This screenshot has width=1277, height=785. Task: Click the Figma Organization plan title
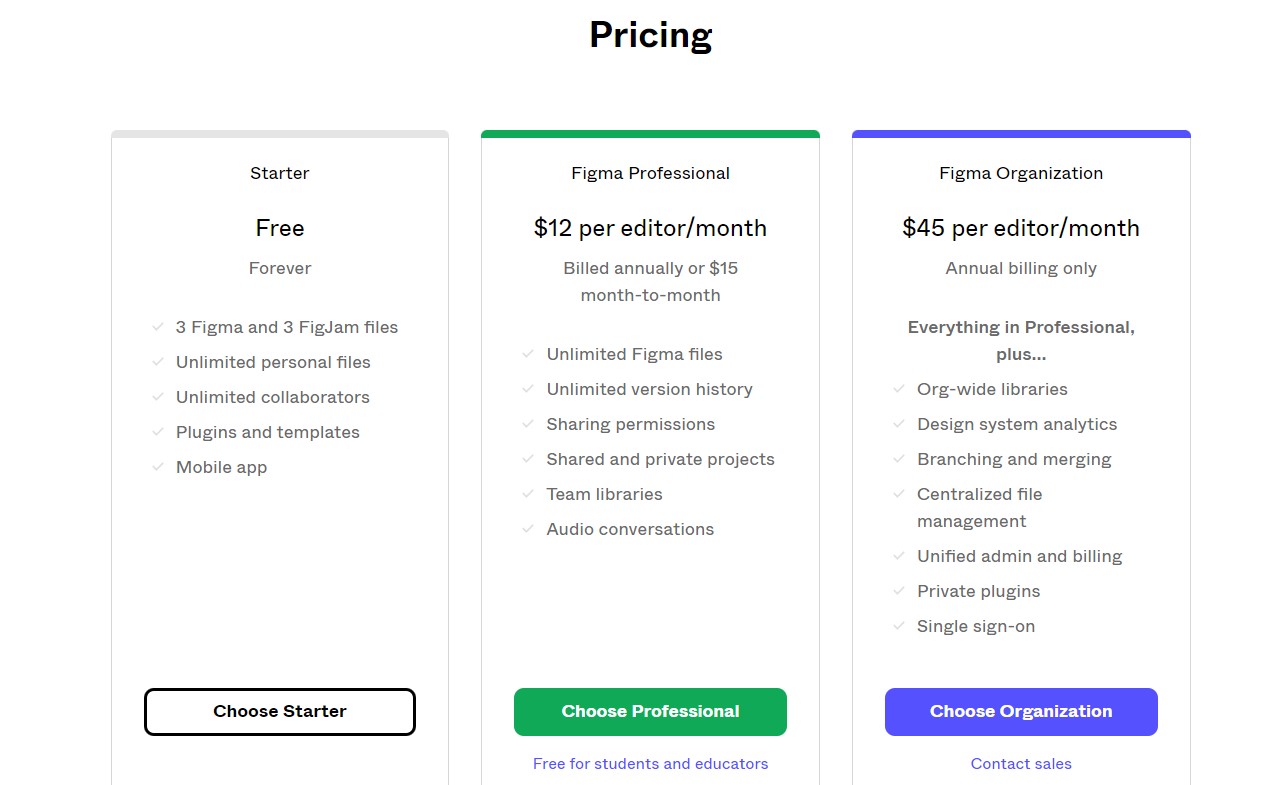pyautogui.click(x=1021, y=173)
